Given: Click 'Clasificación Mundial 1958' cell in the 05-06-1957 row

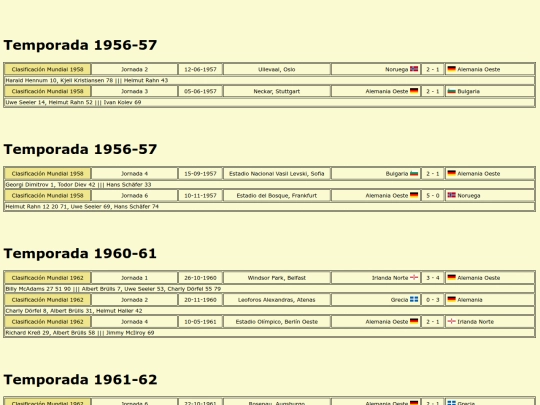Looking at the screenshot, I should point(48,91).
